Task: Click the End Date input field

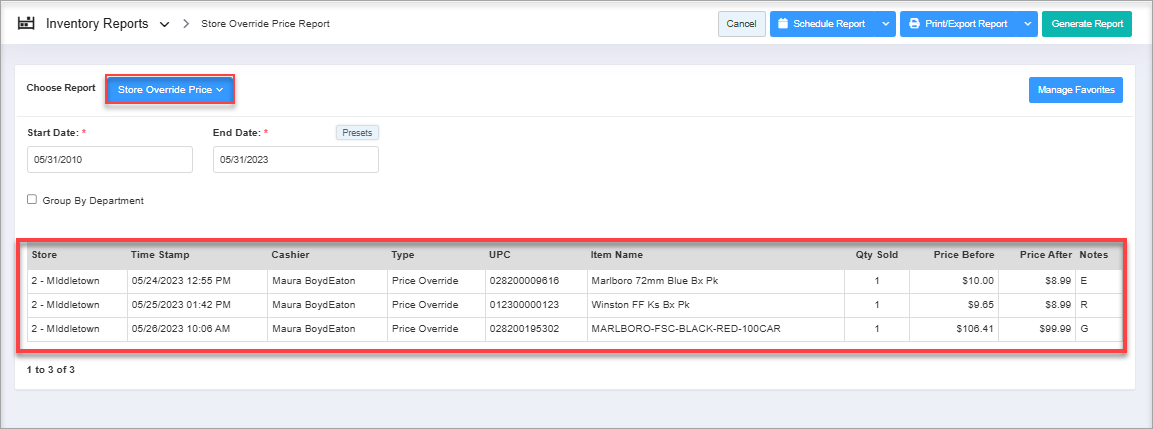Action: click(x=296, y=160)
